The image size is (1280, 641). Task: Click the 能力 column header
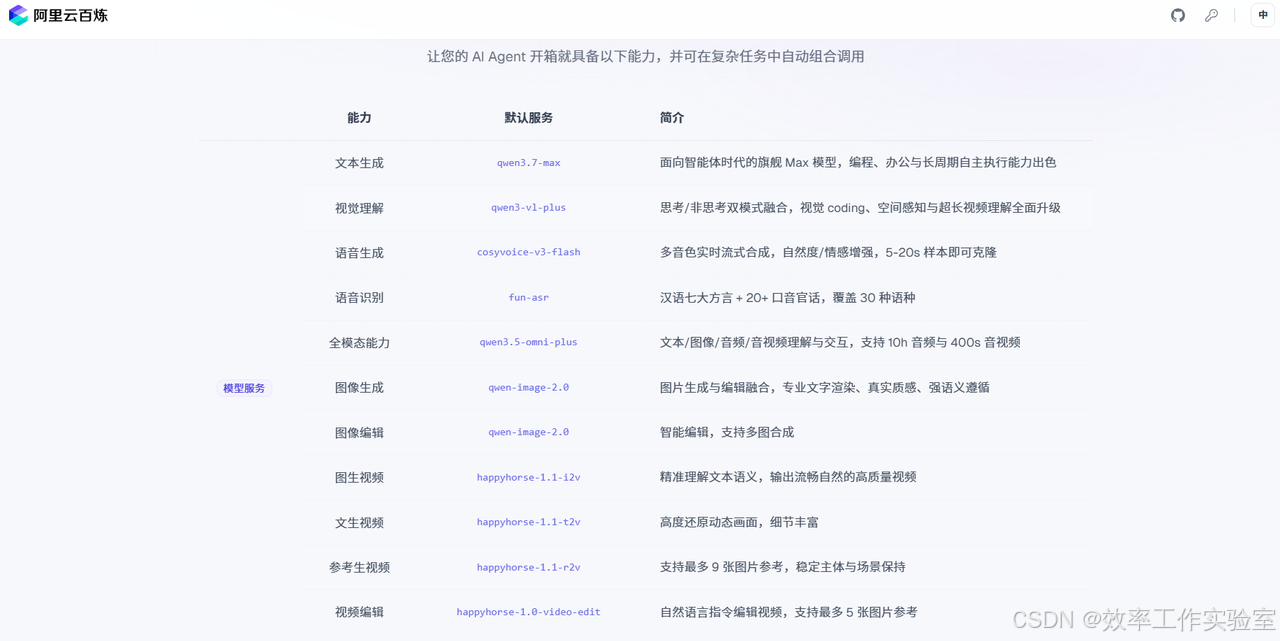[359, 118]
